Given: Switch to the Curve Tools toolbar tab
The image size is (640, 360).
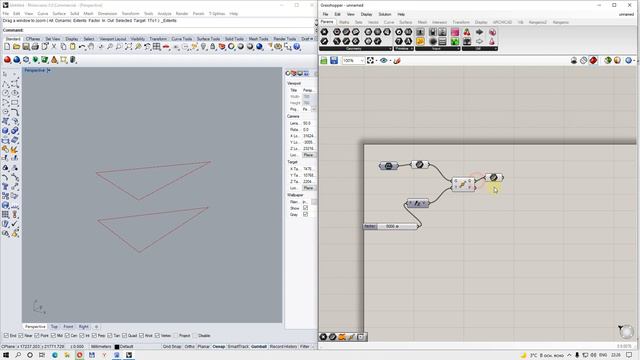Looking at the screenshot, I should tap(182, 39).
